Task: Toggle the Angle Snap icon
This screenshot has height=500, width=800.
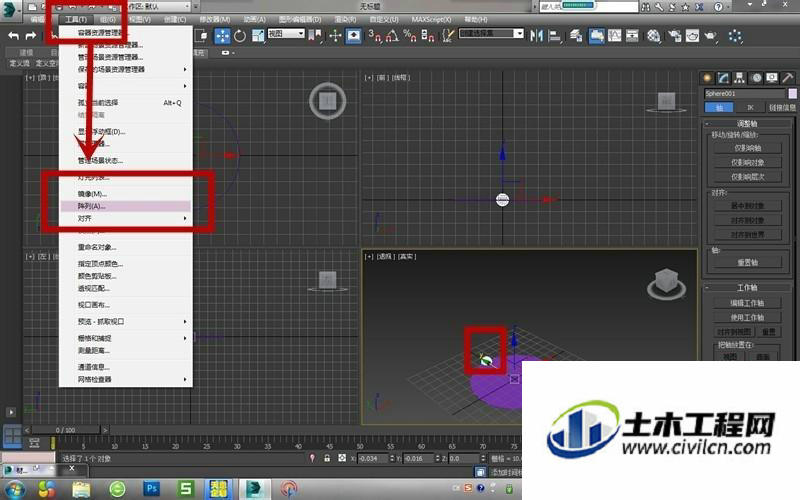Action: click(x=392, y=36)
